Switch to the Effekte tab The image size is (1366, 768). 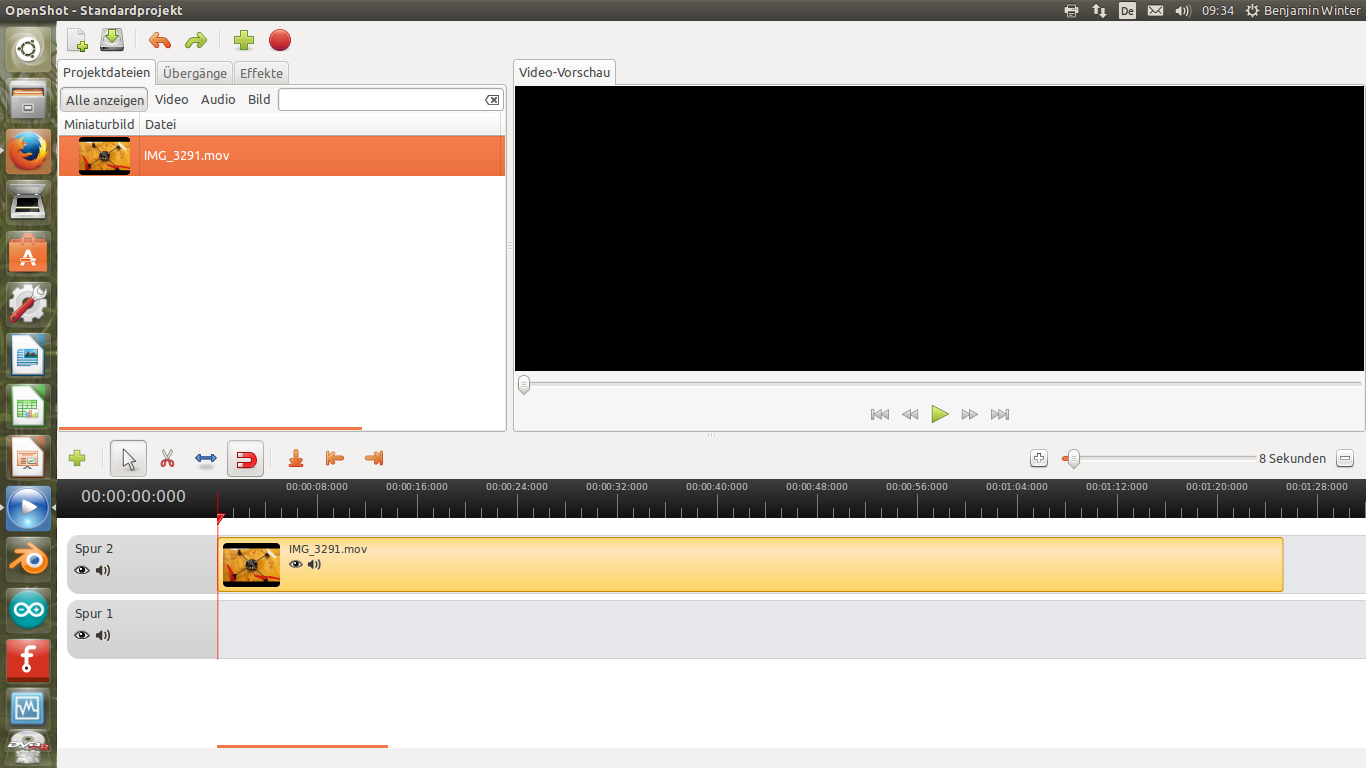[262, 73]
